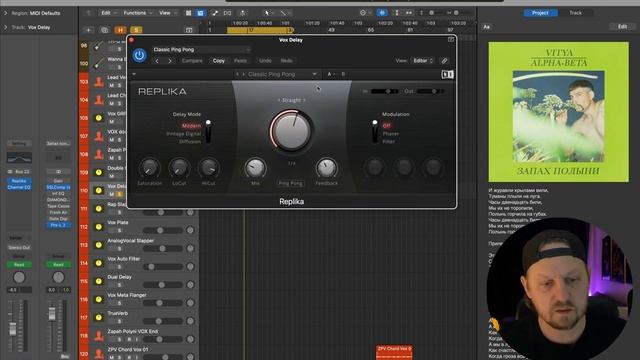Open the View menu in tracks area
This screenshot has height=360, width=640.
(x=167, y=13)
